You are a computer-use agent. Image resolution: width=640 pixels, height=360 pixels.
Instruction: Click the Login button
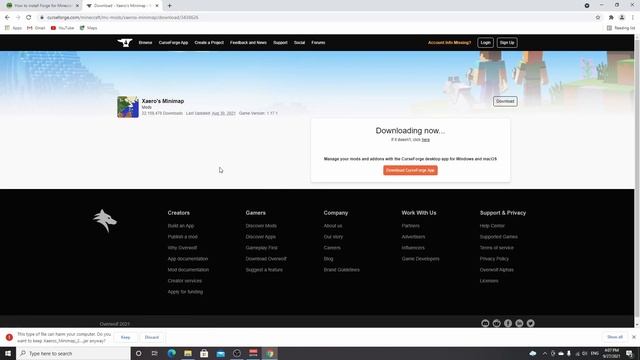(485, 42)
